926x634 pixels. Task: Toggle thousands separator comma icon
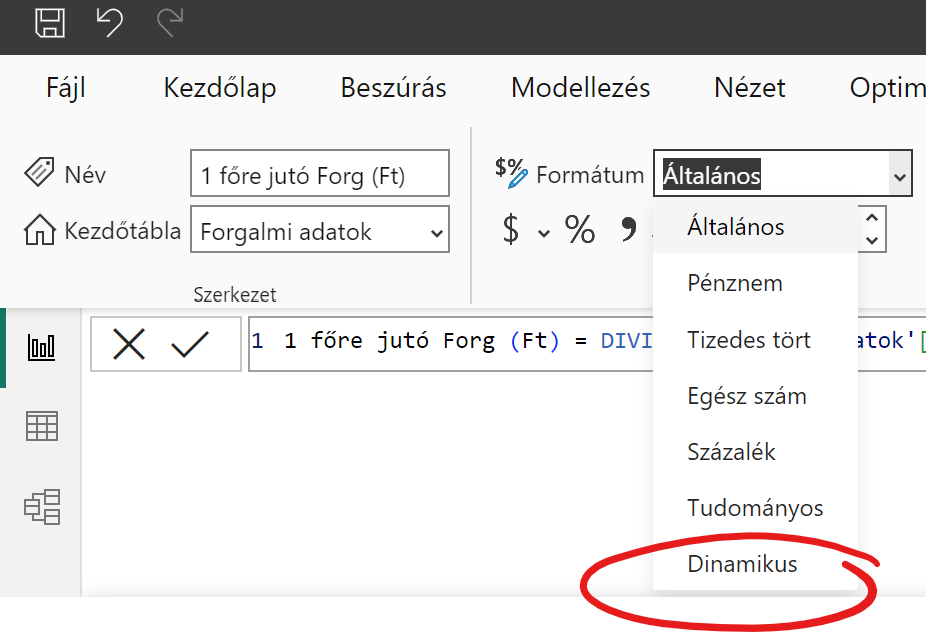pos(628,230)
